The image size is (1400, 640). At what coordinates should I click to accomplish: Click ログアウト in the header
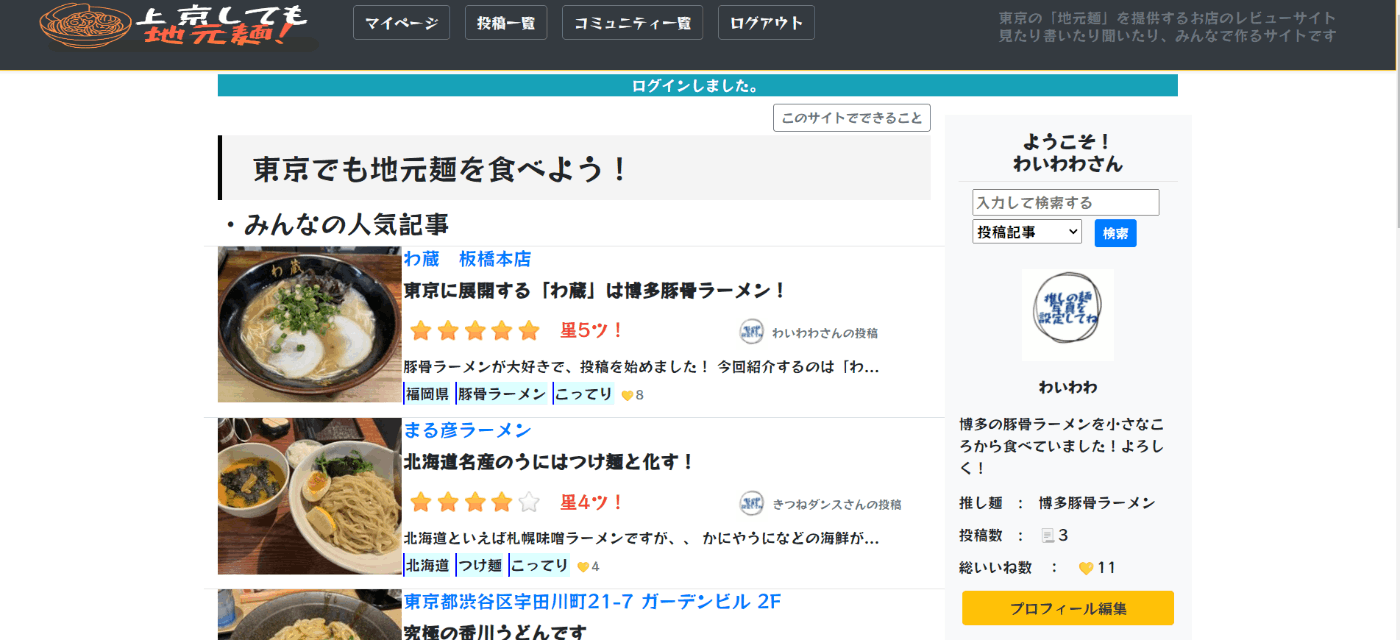[766, 23]
